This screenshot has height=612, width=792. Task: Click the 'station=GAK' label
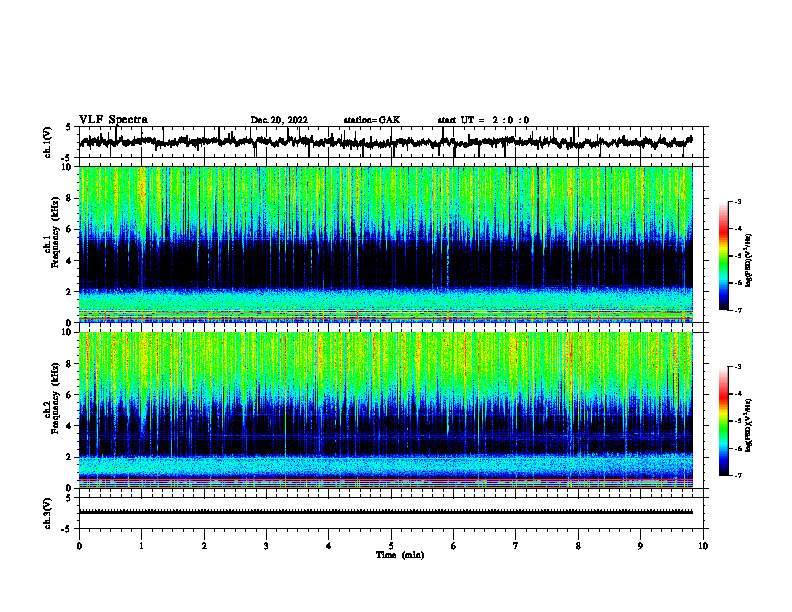pyautogui.click(x=372, y=120)
